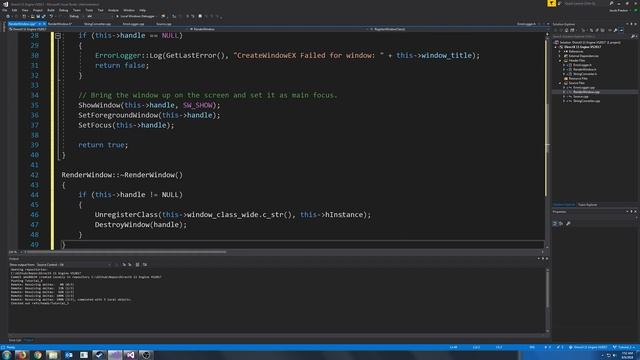Click Solution Explorer Properties wrench icon
Viewport: 640px width, 360px height.
click(615, 30)
